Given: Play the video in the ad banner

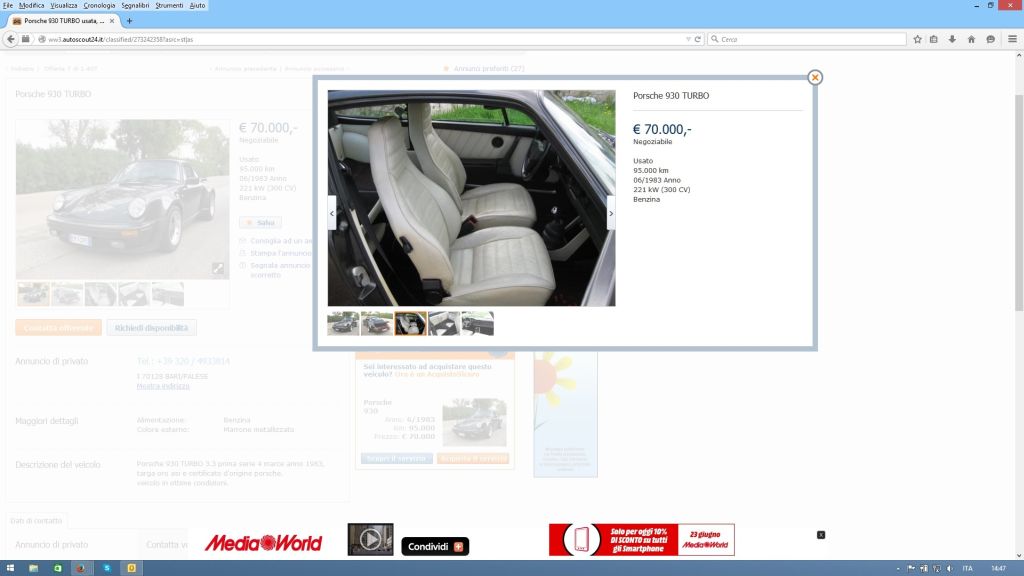Looking at the screenshot, I should 370,539.
